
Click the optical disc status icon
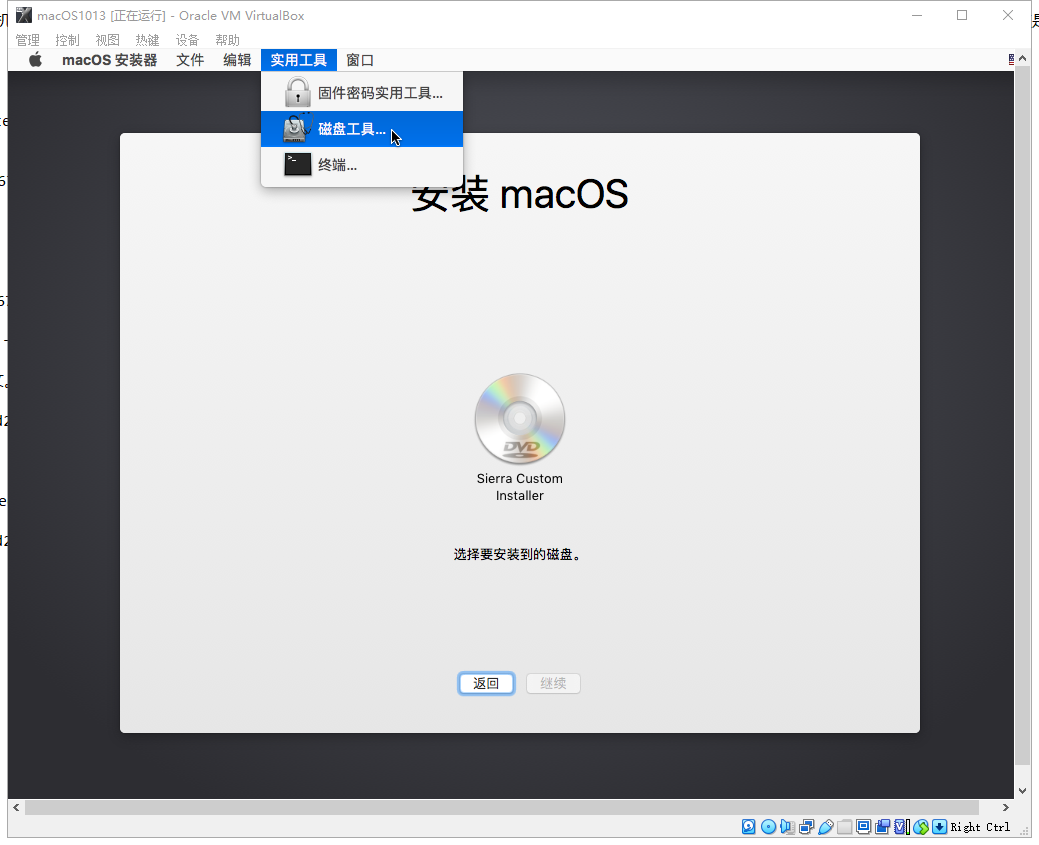point(768,826)
